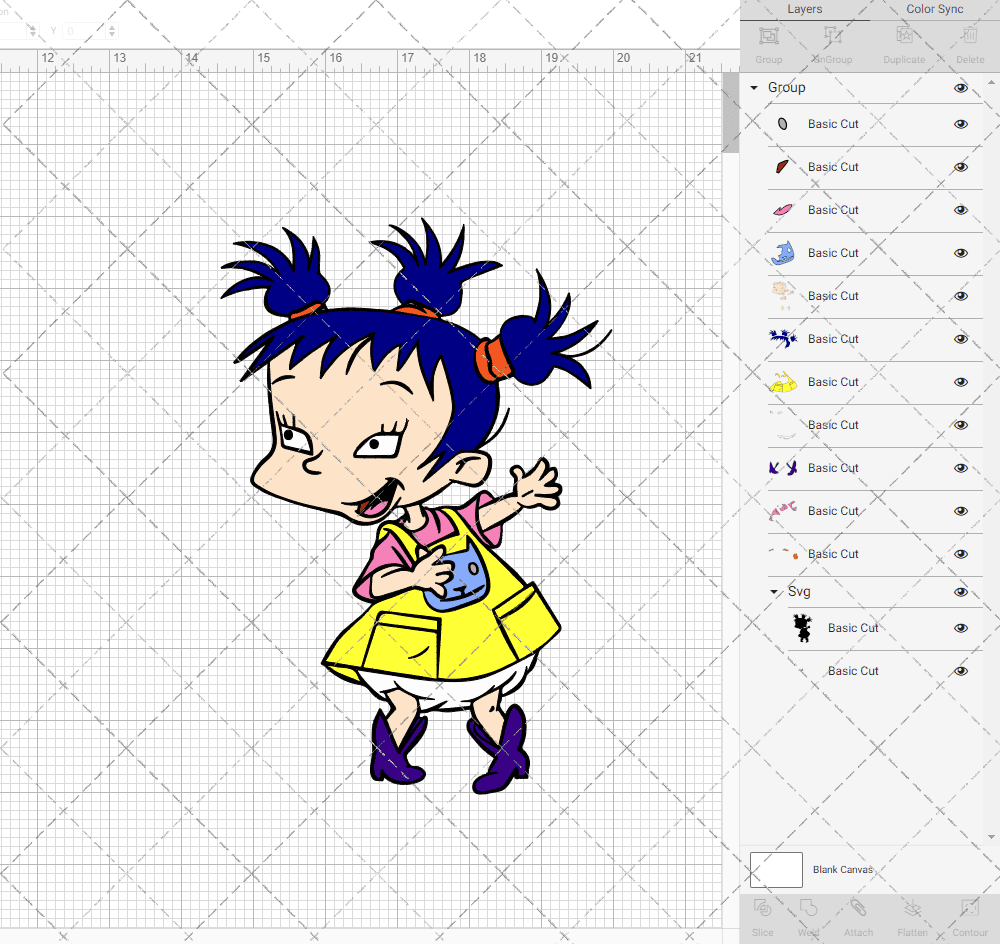
Task: Click the Duplicate layer icon
Action: [x=904, y=36]
